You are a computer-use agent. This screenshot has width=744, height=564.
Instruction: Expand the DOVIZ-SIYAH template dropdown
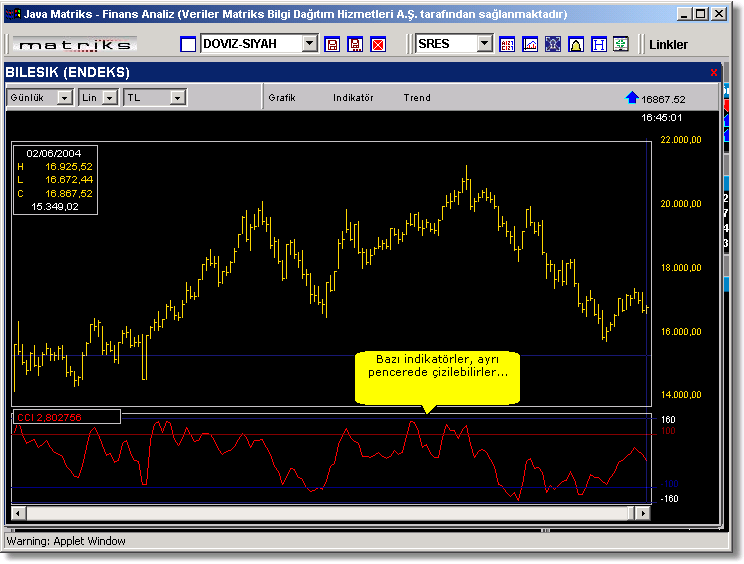309,44
